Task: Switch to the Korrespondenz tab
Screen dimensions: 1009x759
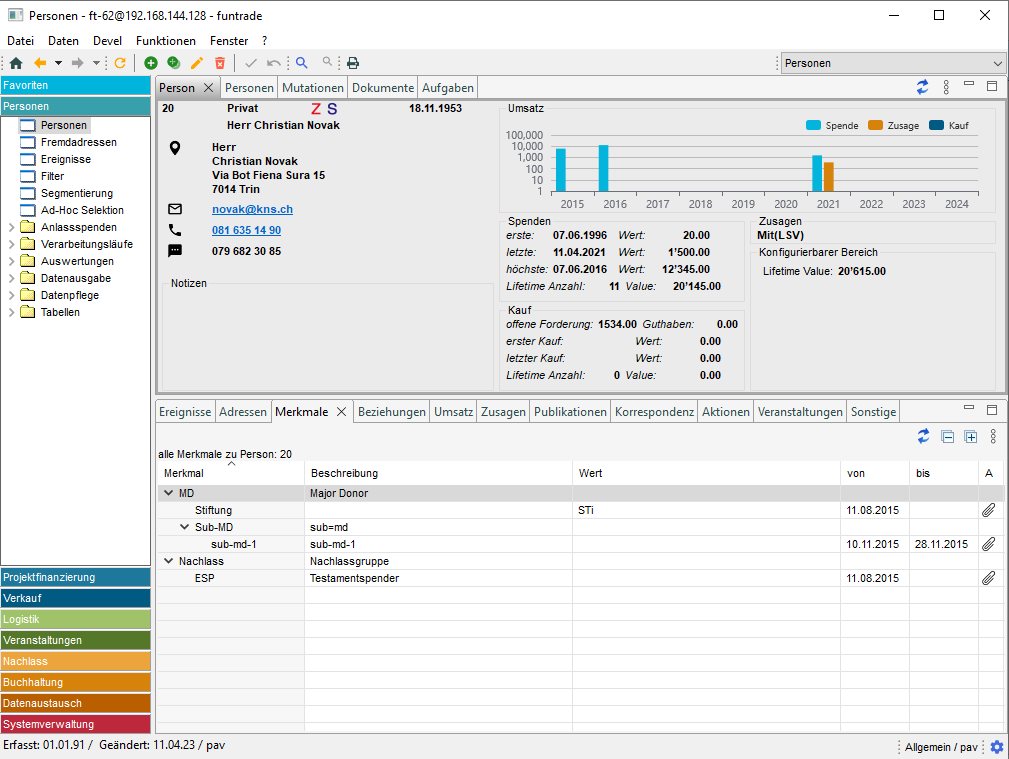Action: tap(654, 412)
